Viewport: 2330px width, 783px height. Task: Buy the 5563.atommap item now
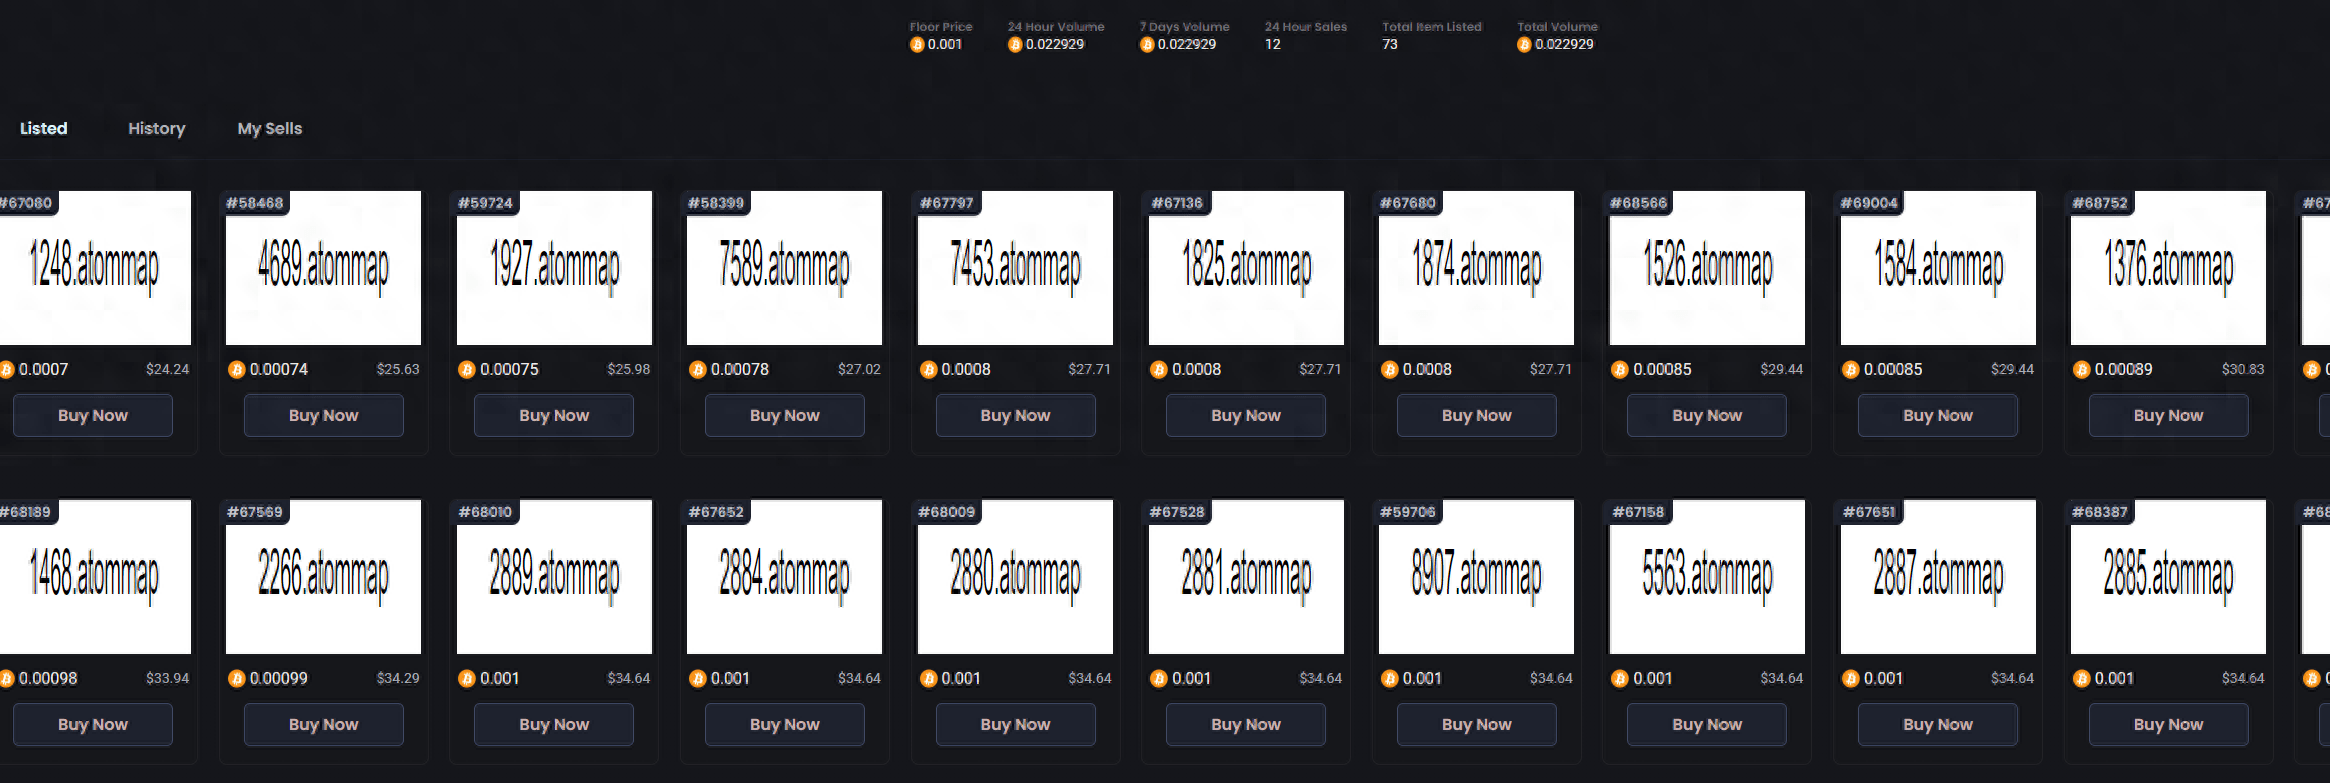1707,724
